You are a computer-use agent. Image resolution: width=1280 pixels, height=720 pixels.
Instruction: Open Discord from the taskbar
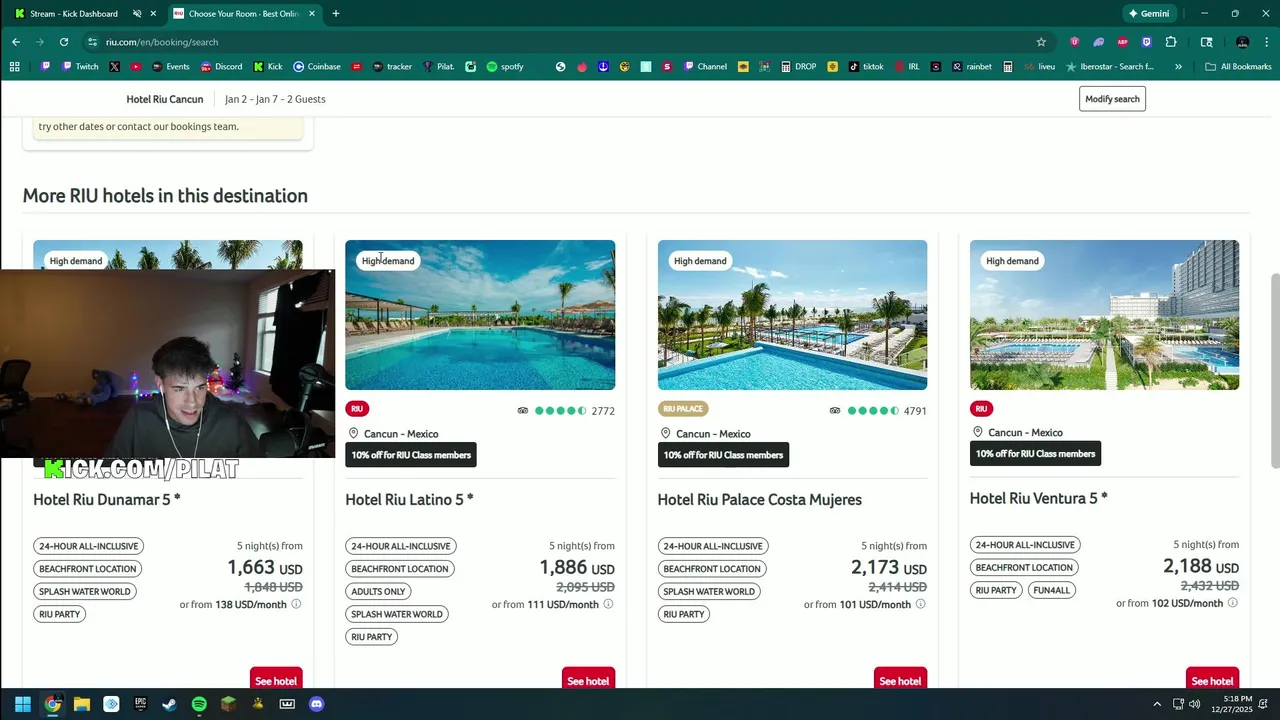pos(317,704)
